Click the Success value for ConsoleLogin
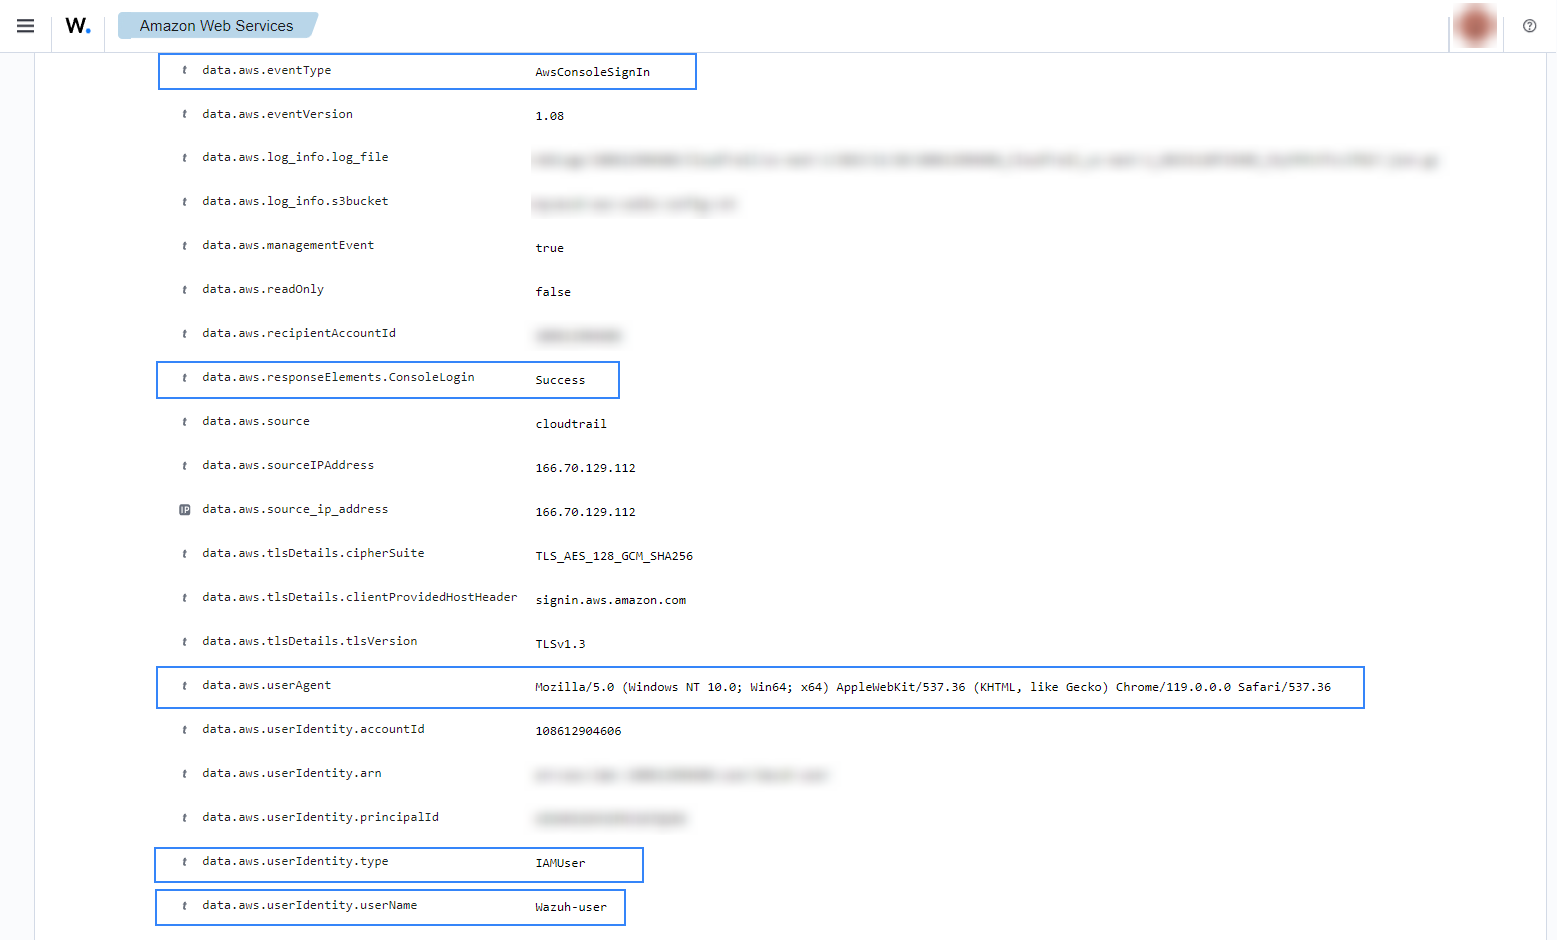Screen dimensions: 1557x940 [x=560, y=380]
